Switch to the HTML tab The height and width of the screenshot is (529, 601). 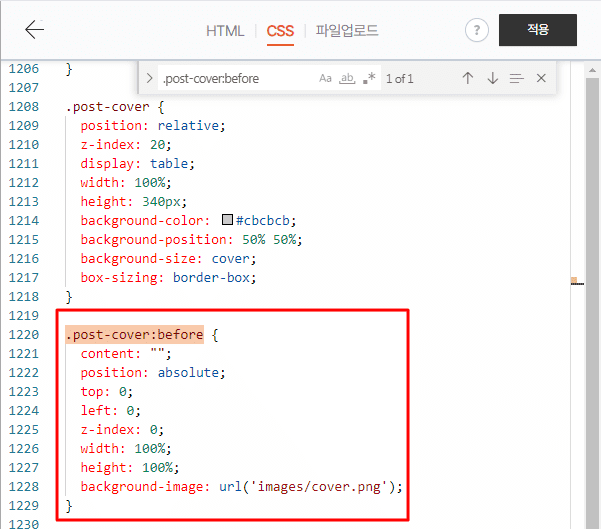pyautogui.click(x=225, y=31)
